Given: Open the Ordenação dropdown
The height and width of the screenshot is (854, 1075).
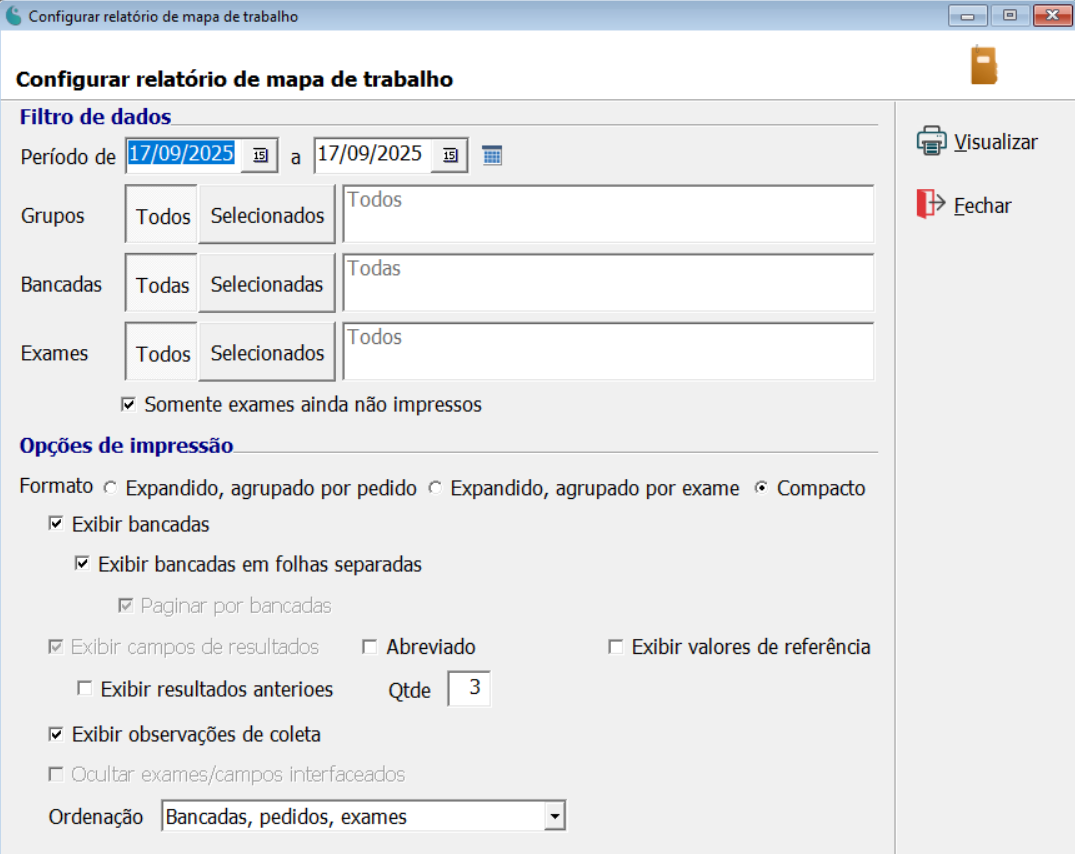Looking at the screenshot, I should (554, 816).
